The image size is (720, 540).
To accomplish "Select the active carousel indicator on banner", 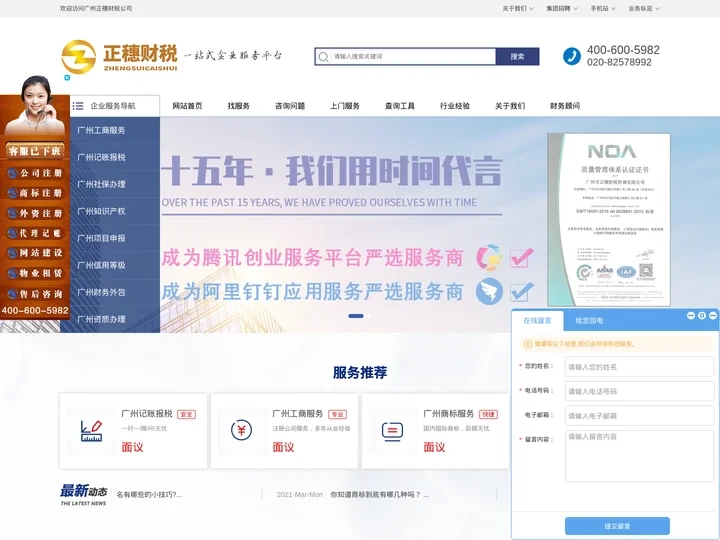I will pyautogui.click(x=356, y=316).
